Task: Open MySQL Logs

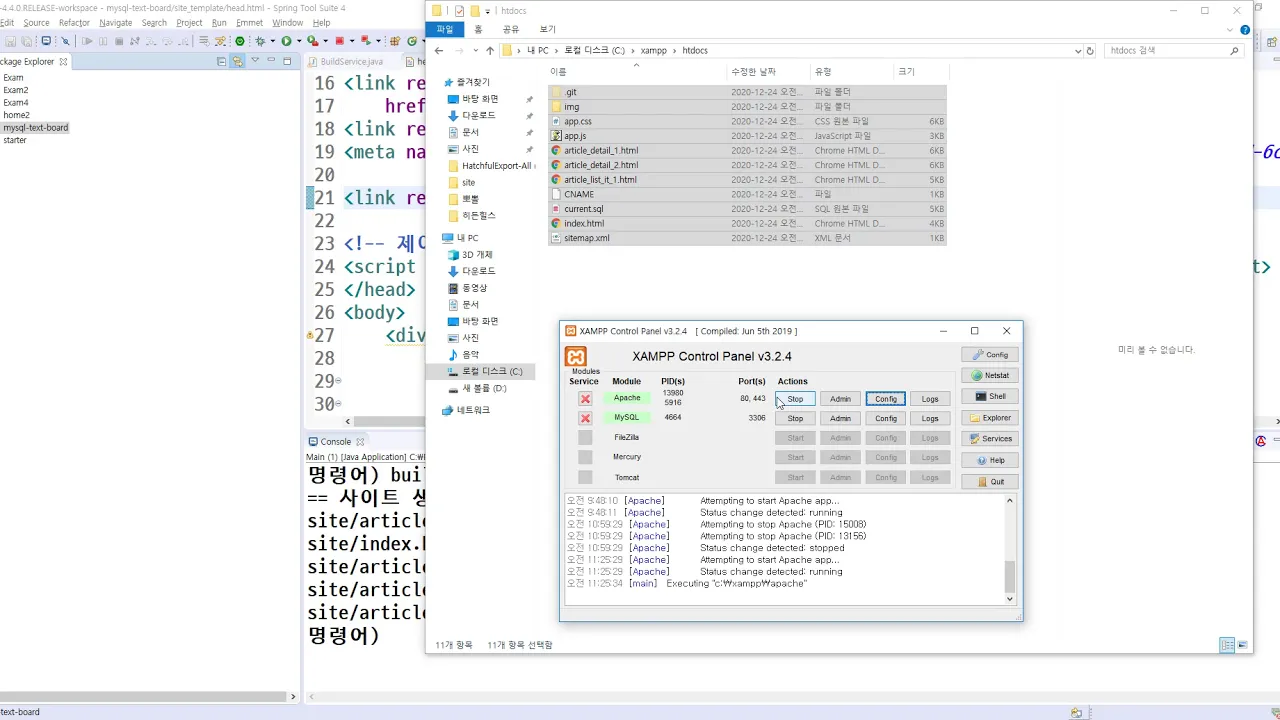Action: pos(930,418)
